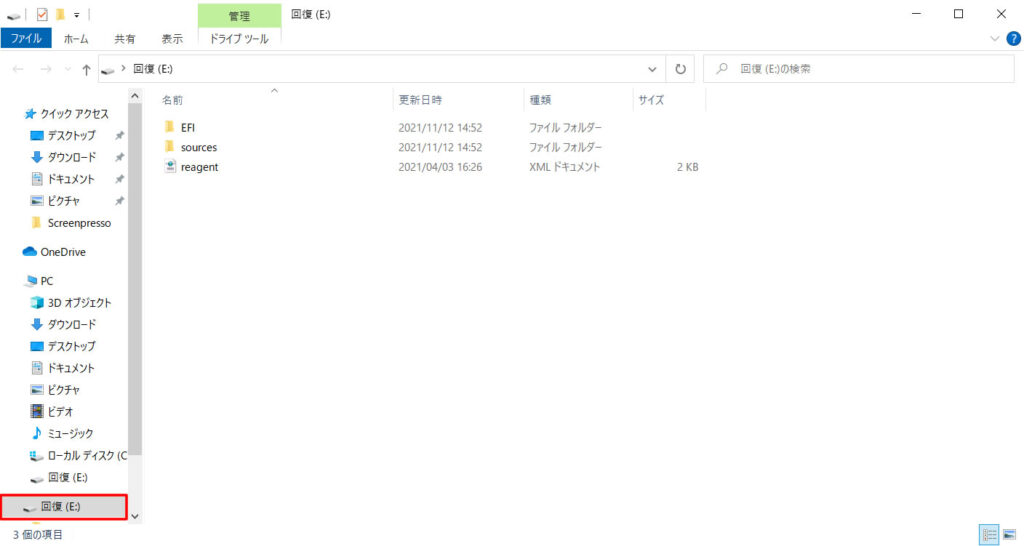Select the sources folder
This screenshot has height=546, width=1024.
tap(199, 148)
